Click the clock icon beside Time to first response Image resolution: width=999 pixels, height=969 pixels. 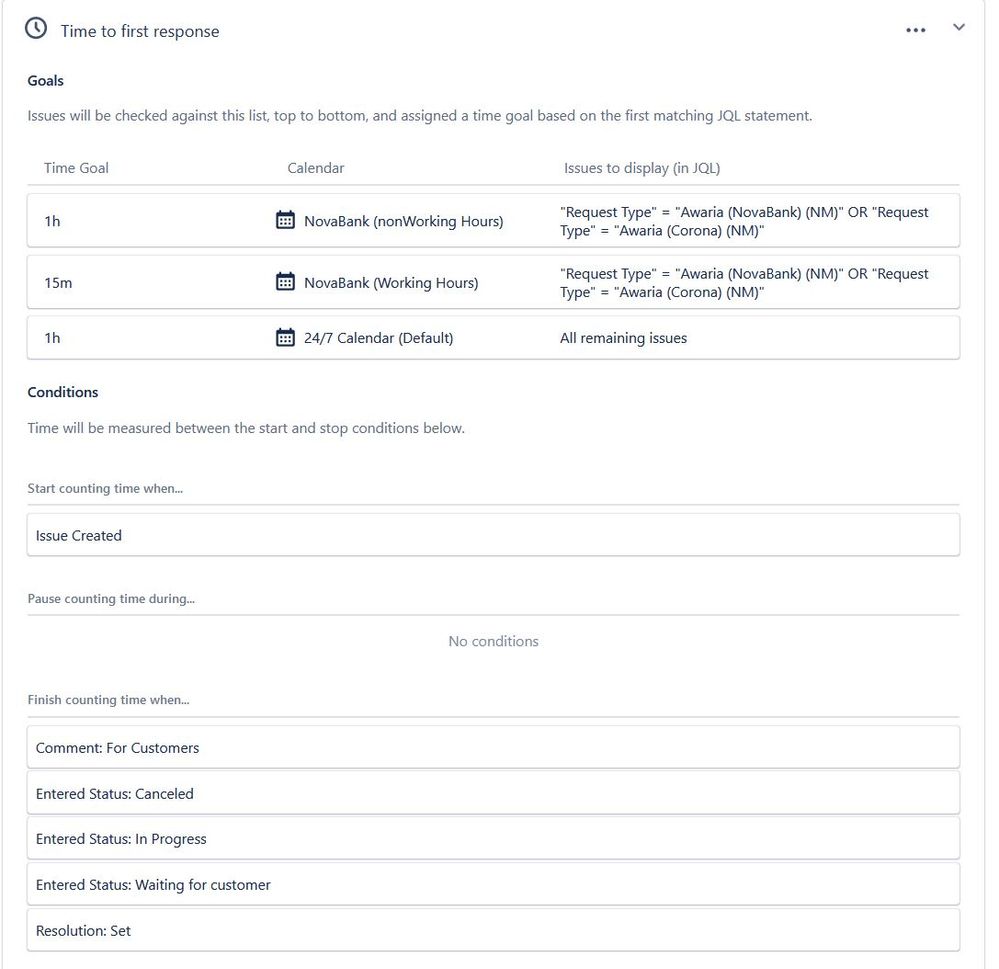(x=36, y=28)
